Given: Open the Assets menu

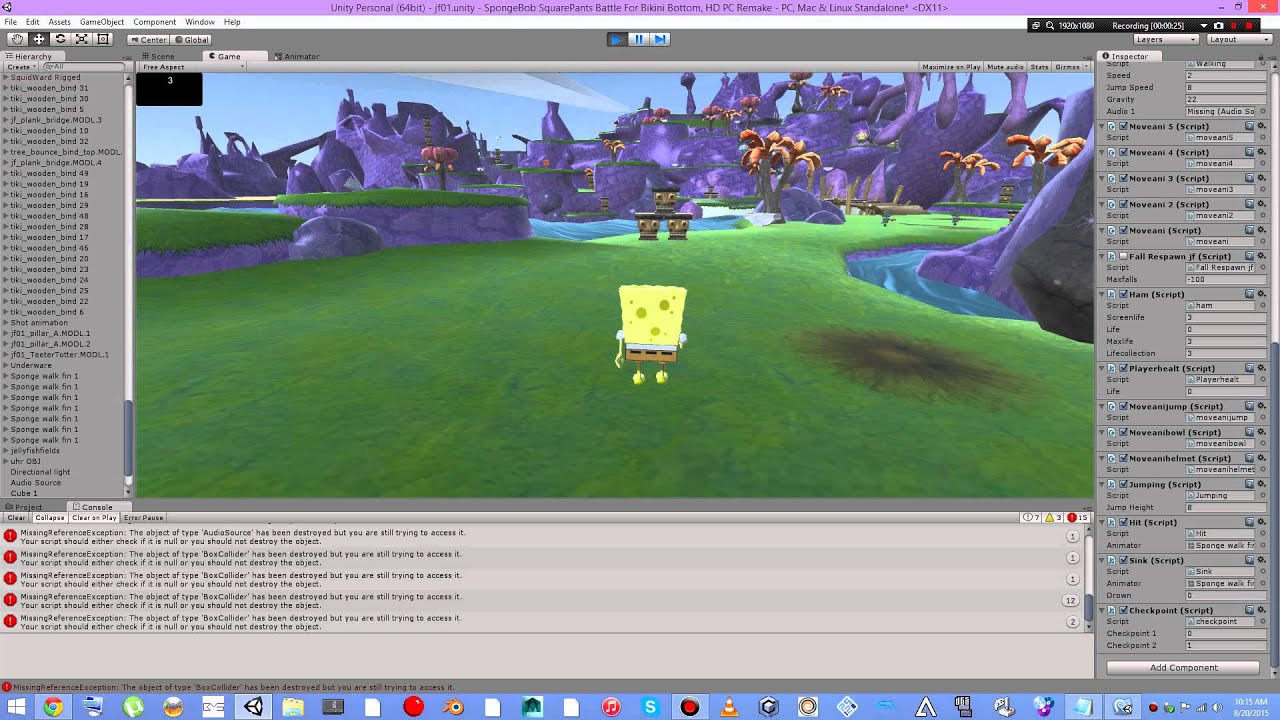Looking at the screenshot, I should click(x=59, y=21).
